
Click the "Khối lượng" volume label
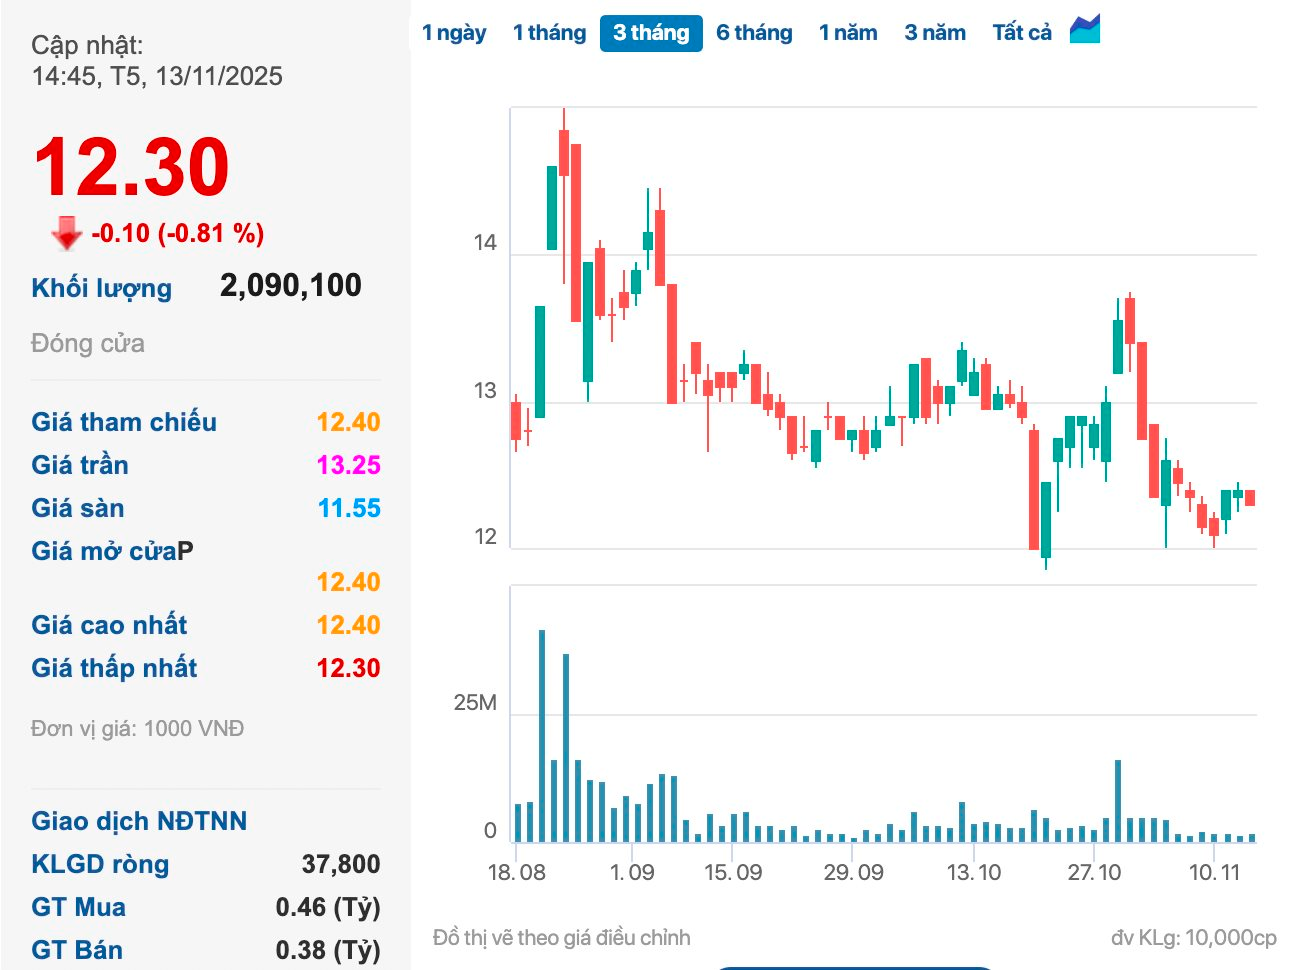point(99,287)
